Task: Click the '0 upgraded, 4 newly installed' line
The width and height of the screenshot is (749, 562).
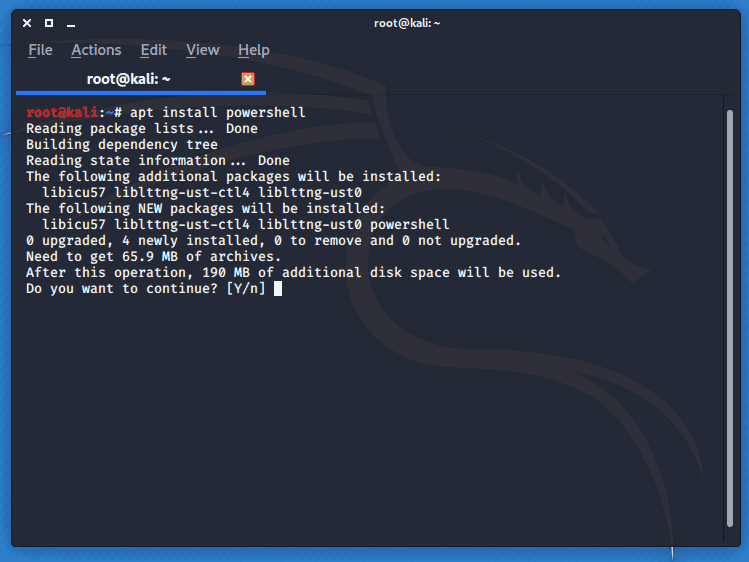Action: click(273, 241)
